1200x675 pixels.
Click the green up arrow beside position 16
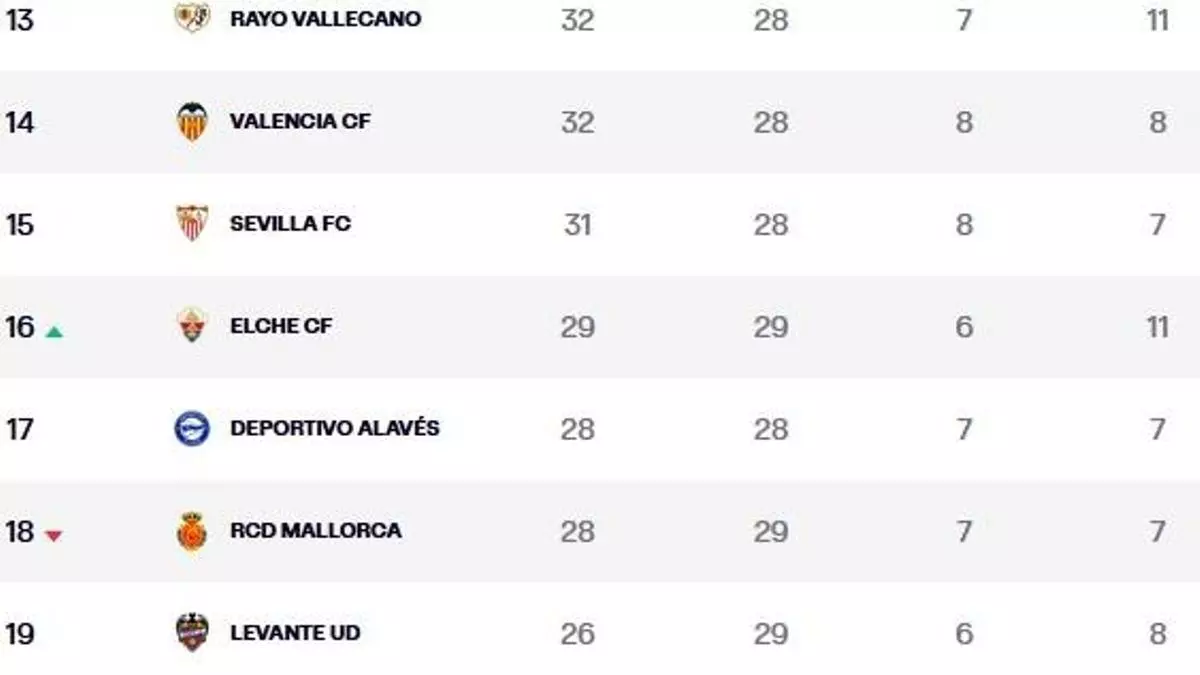[x=54, y=331]
